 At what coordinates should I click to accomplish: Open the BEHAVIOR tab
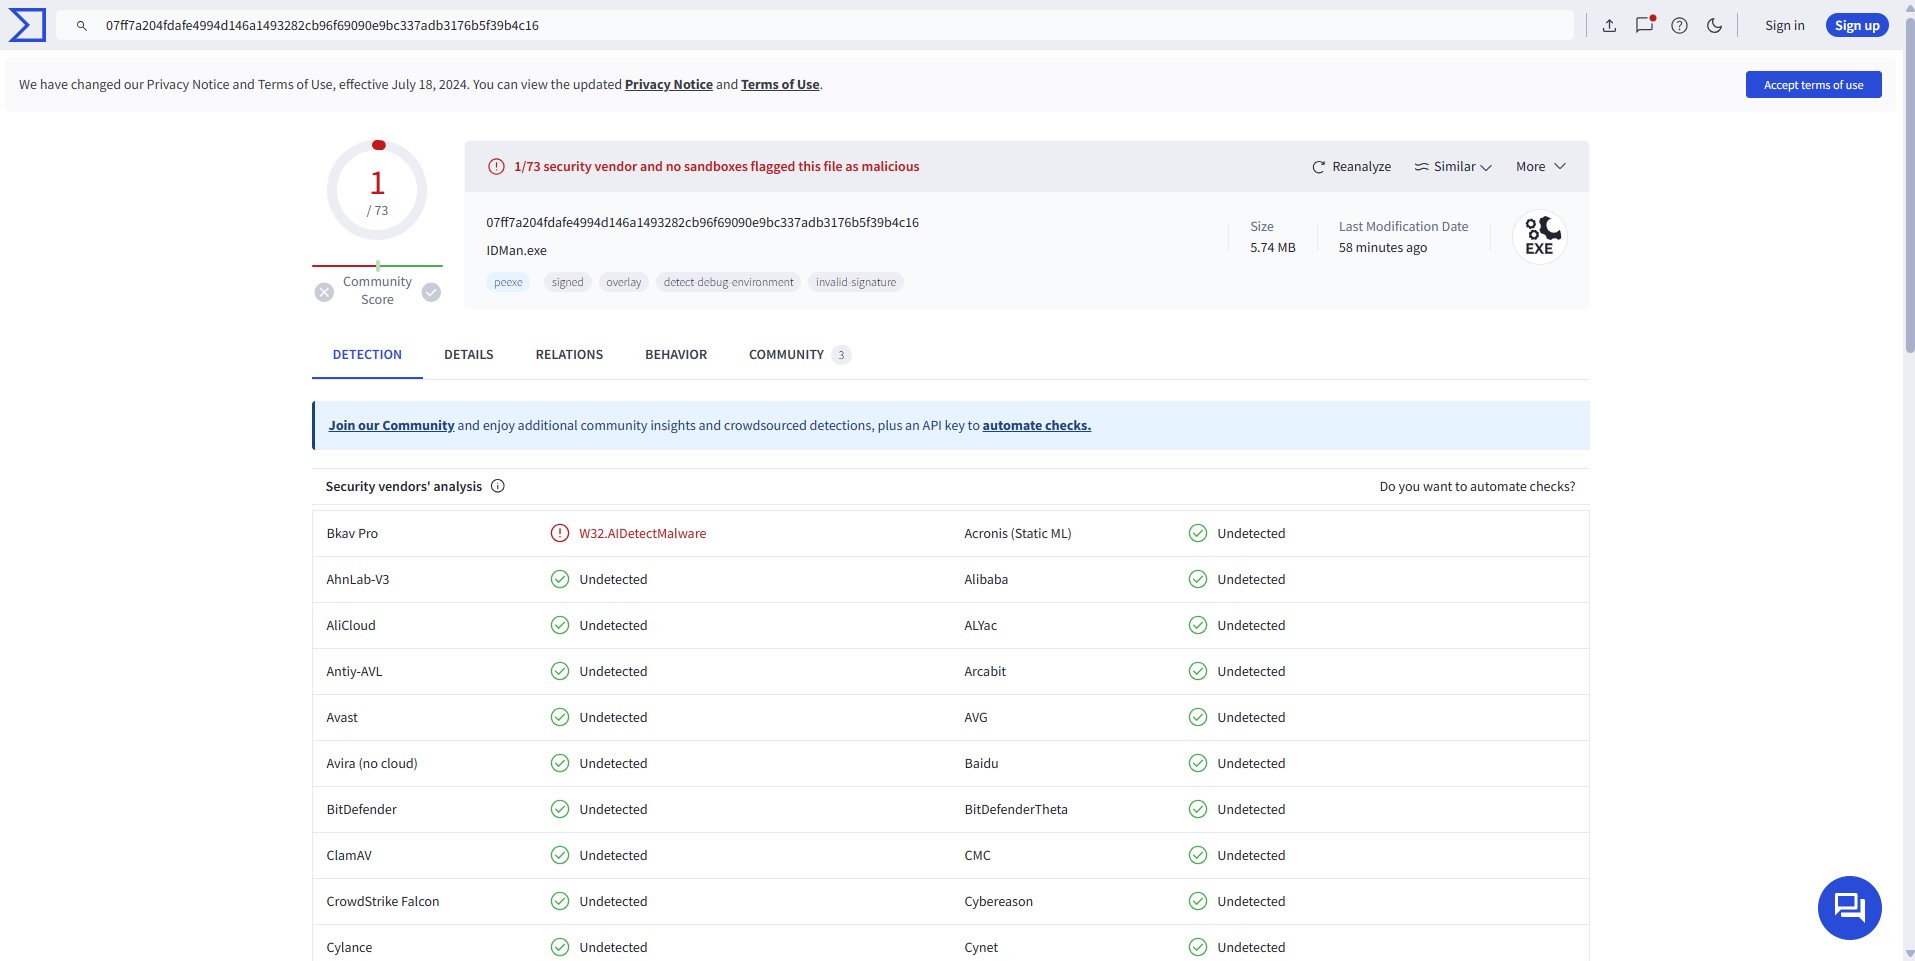tap(676, 355)
